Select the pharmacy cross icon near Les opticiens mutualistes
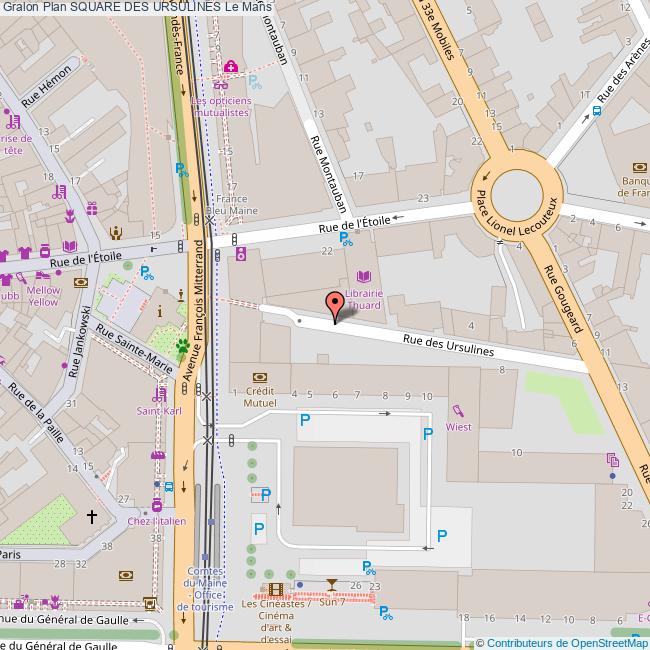This screenshot has width=650, height=650. 231,67
